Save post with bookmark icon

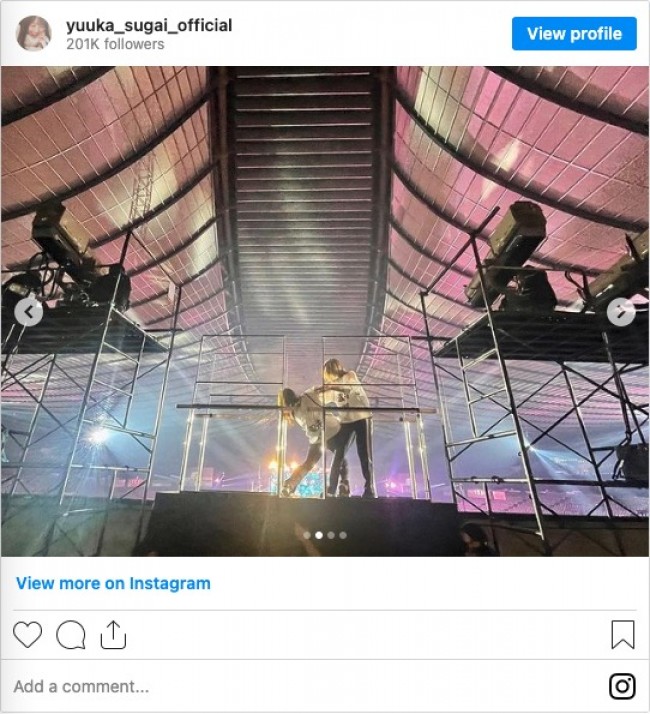[623, 634]
